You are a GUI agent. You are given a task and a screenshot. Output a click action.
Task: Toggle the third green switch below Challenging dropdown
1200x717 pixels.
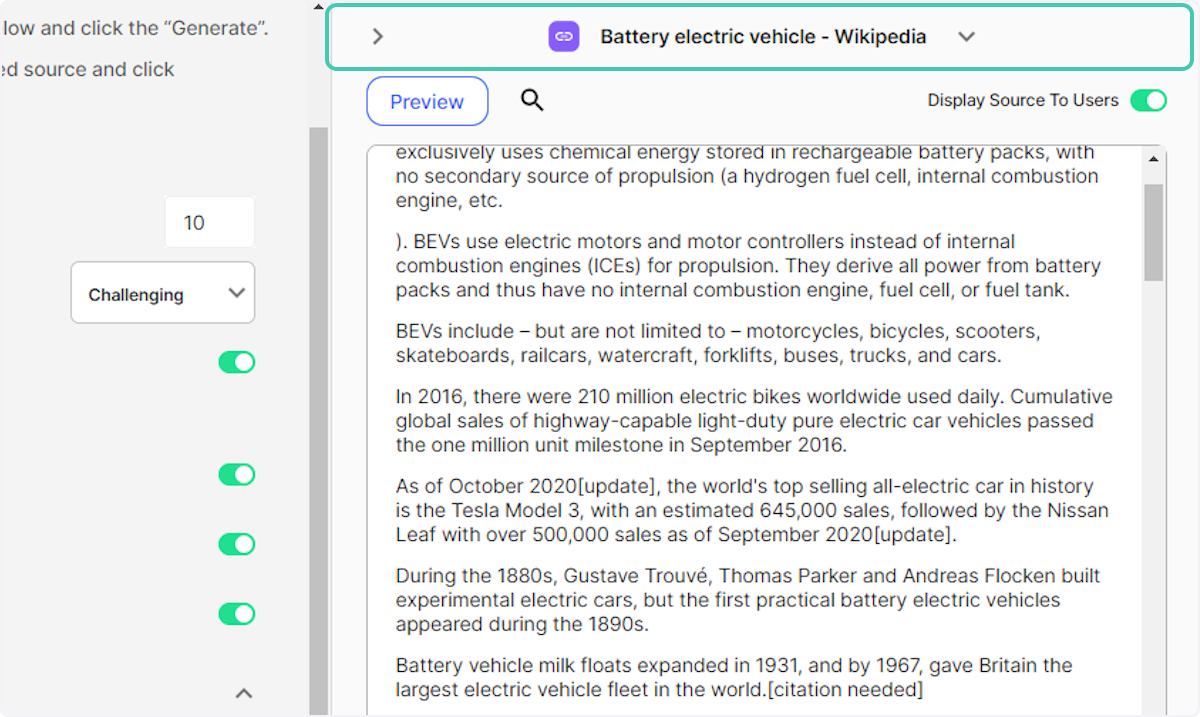(237, 544)
